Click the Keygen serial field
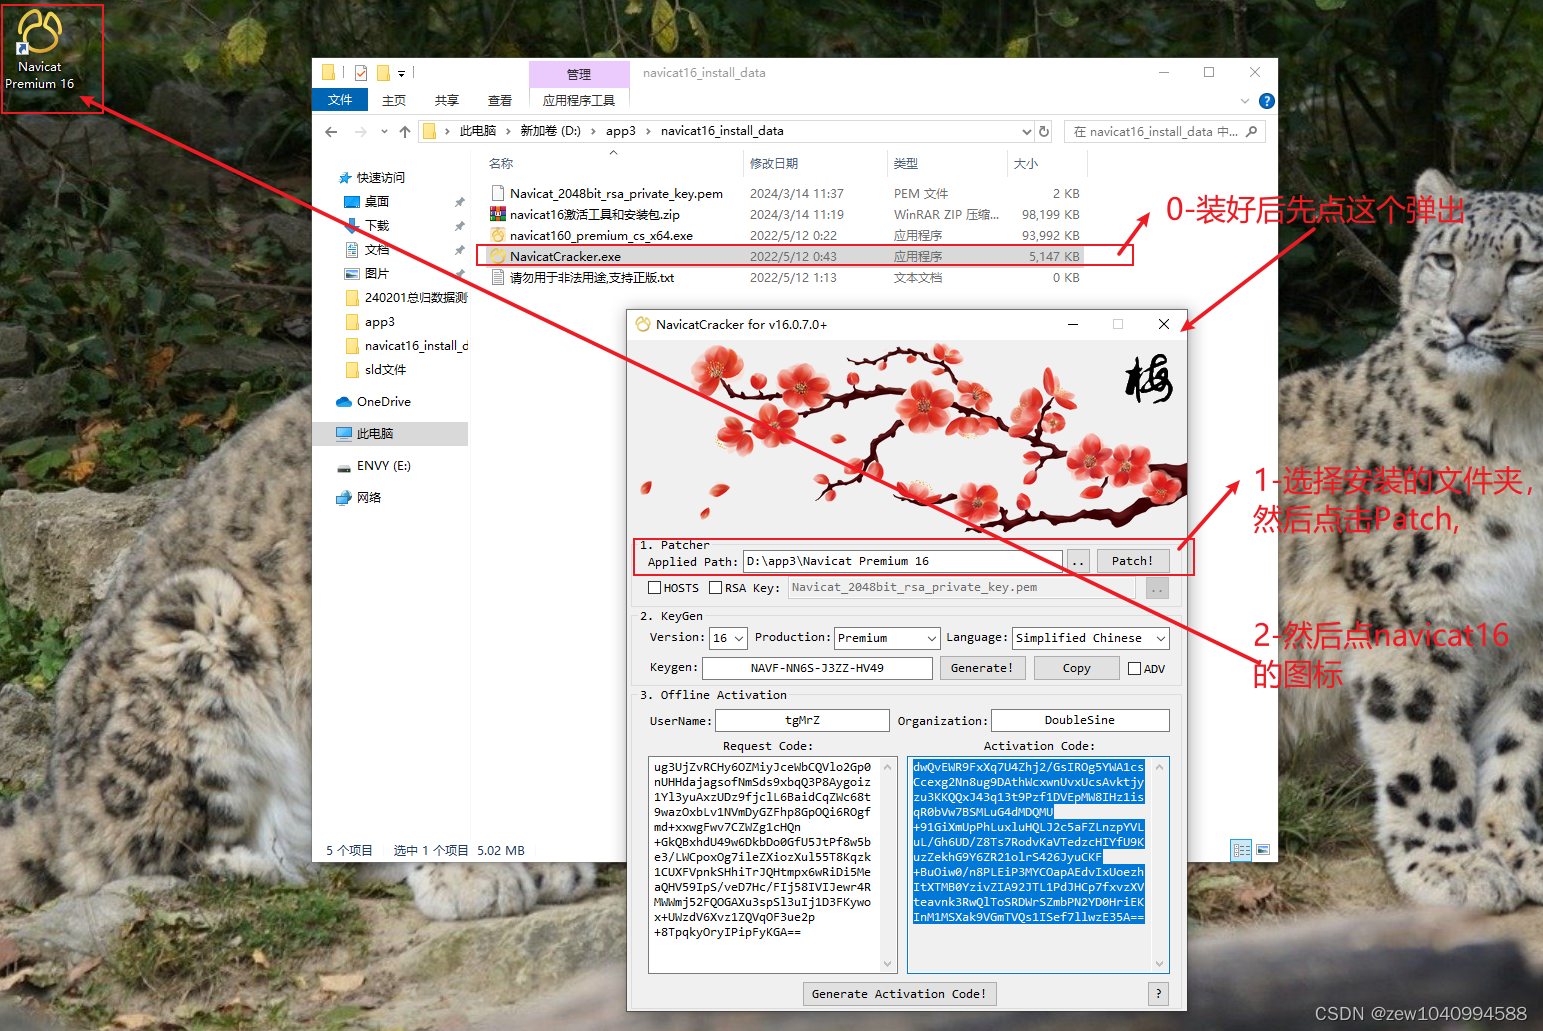 (x=817, y=668)
